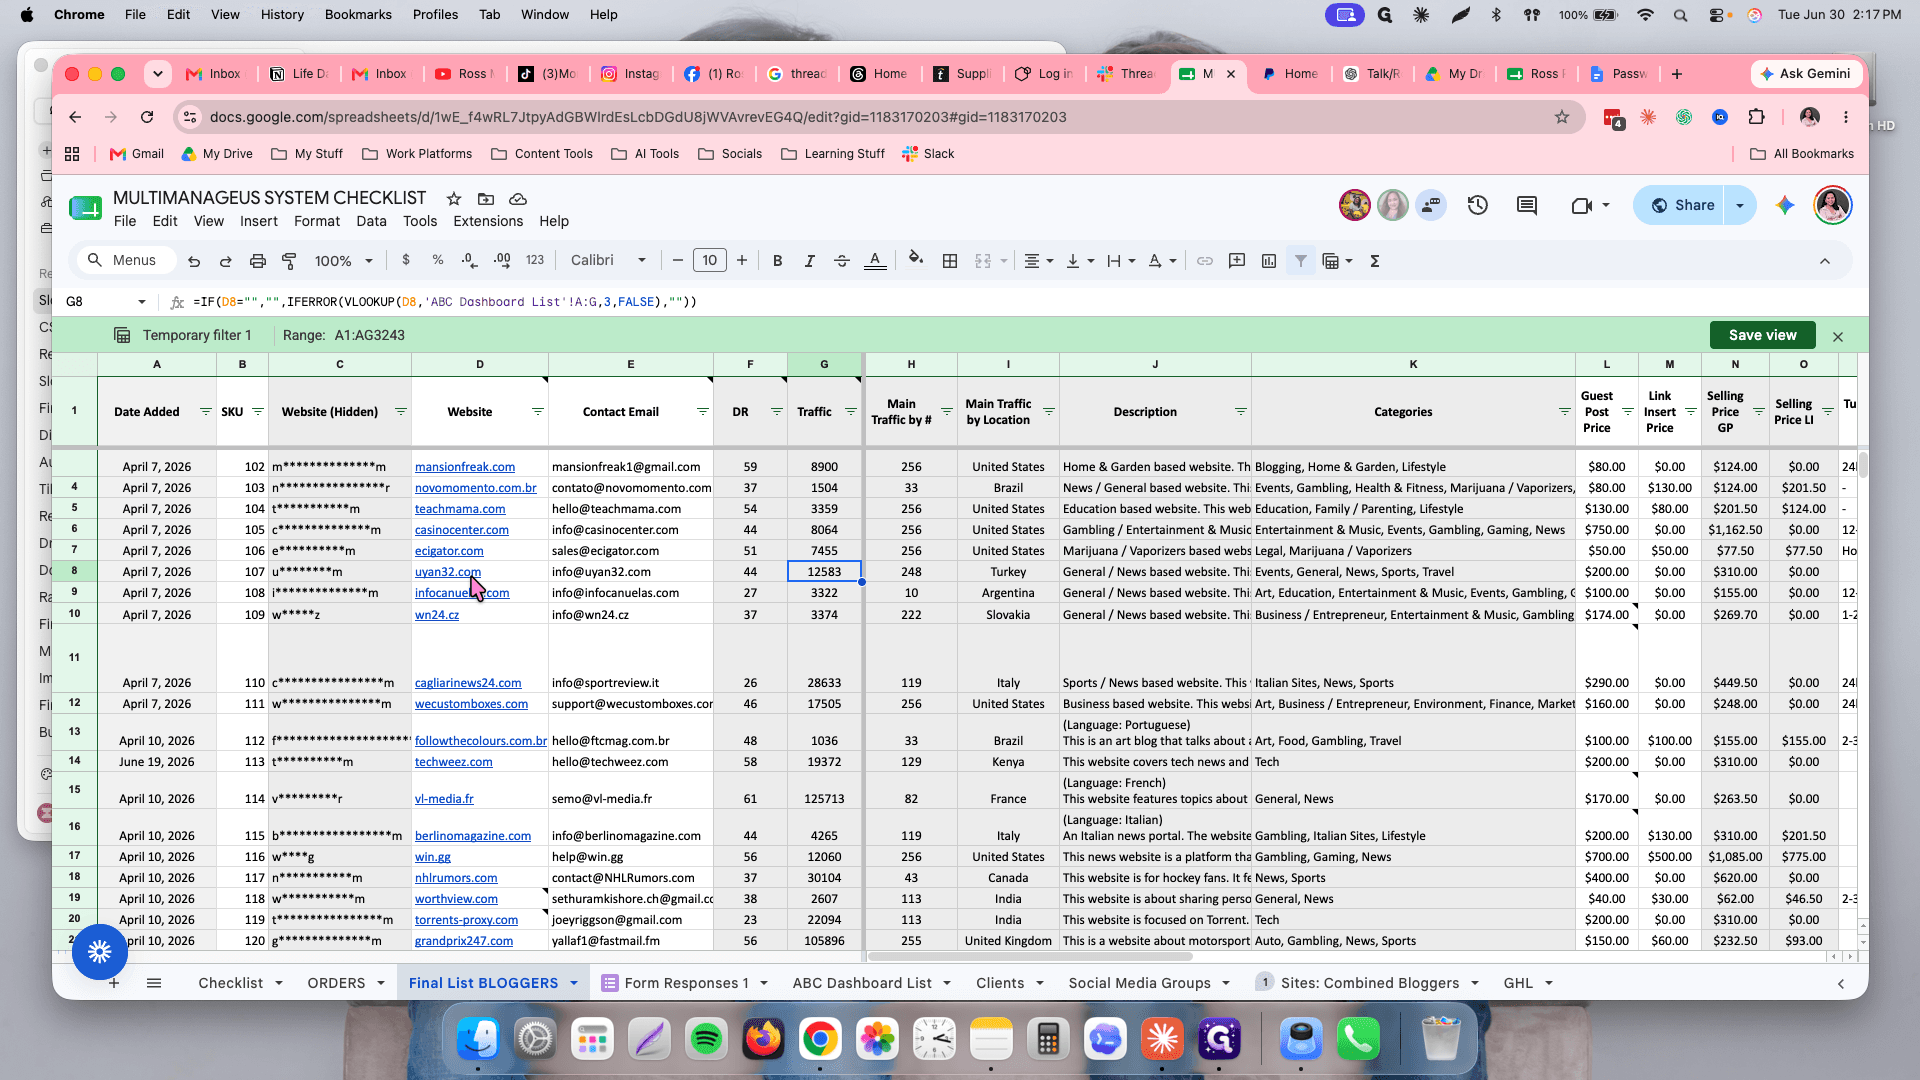
Task: Select the Paint format tool
Action: pos(290,261)
